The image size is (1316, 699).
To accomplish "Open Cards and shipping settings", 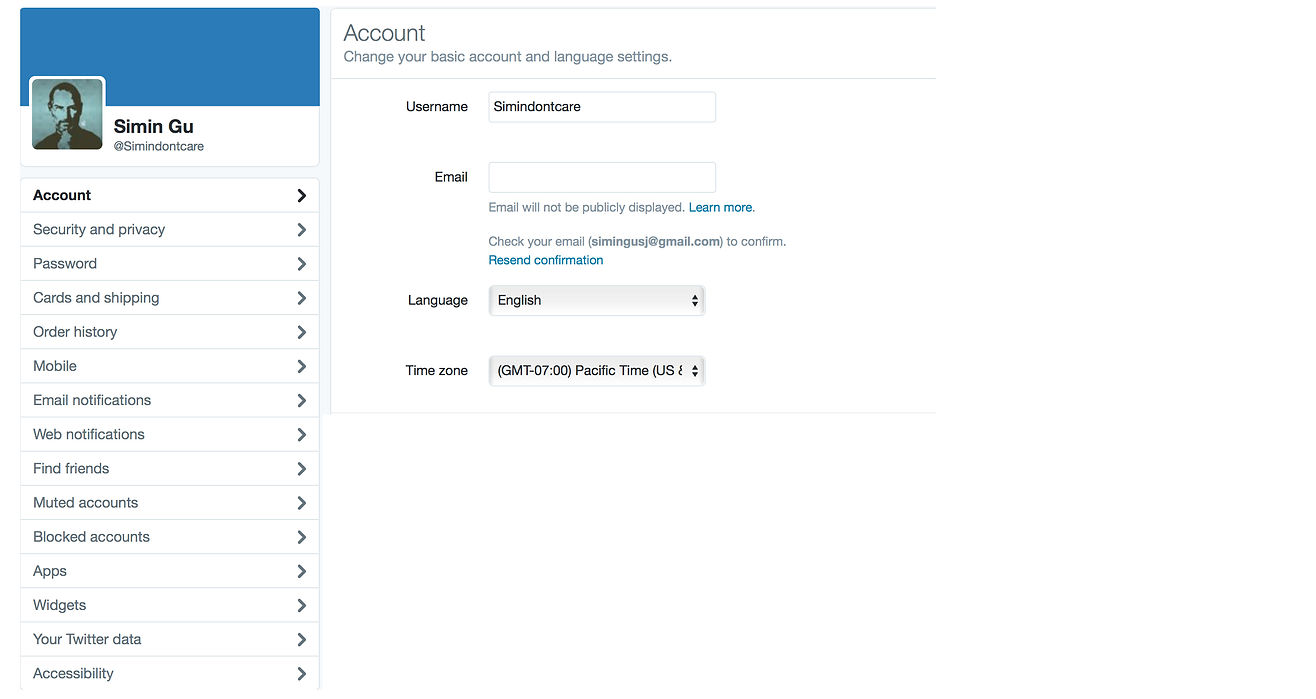I will click(170, 297).
